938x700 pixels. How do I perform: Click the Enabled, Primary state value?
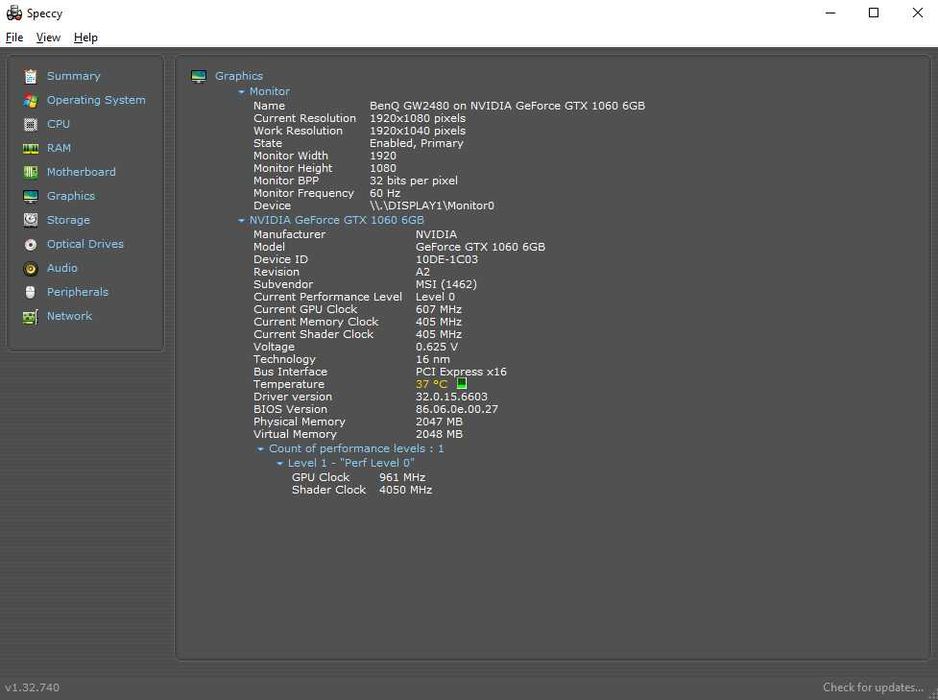(x=416, y=143)
